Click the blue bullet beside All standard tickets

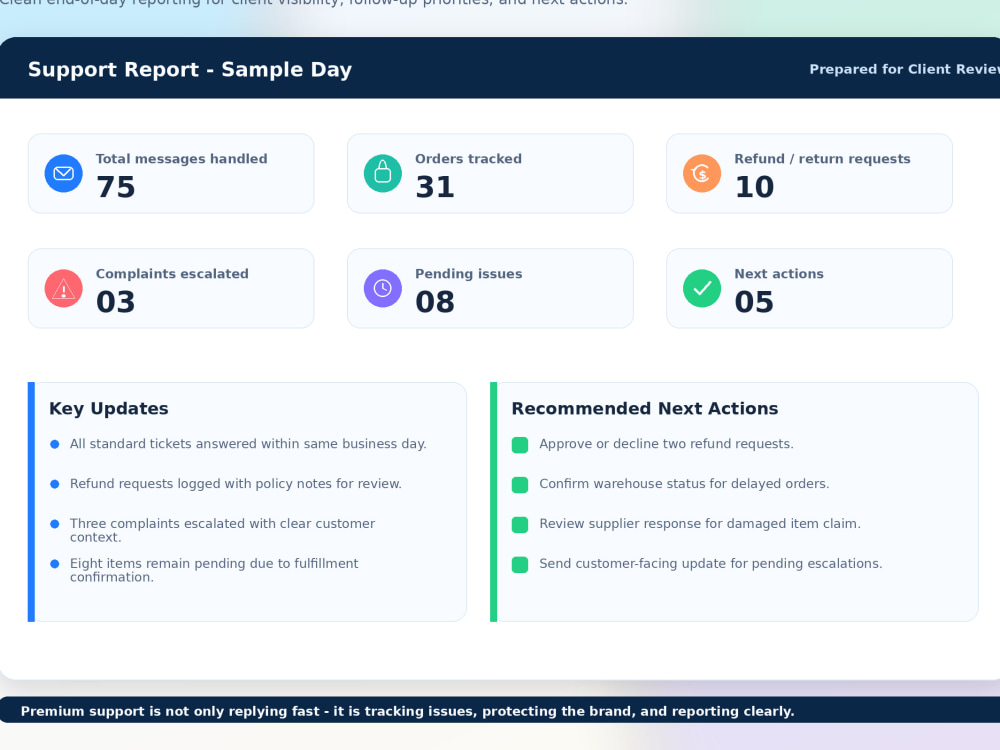55,445
